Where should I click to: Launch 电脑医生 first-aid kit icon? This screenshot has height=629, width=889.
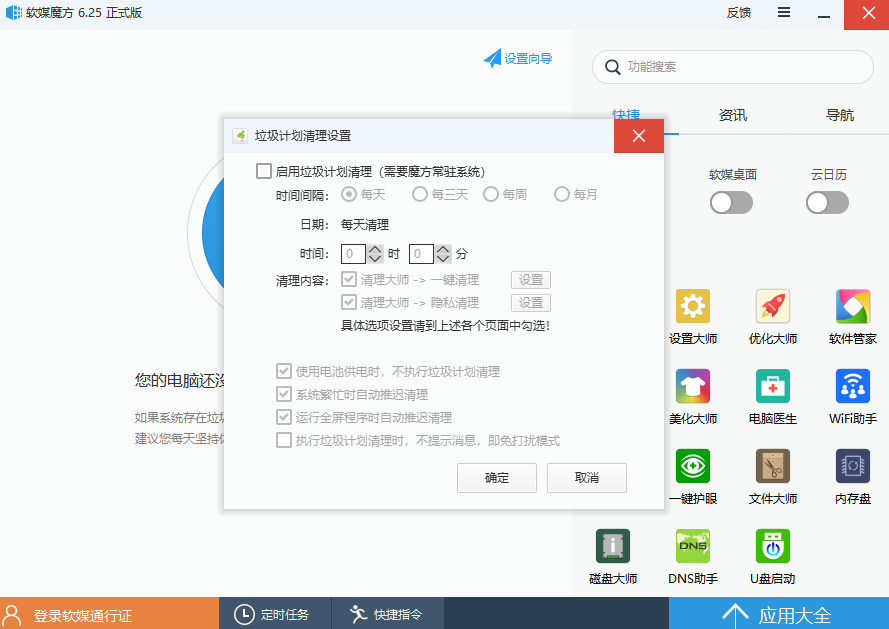(773, 386)
